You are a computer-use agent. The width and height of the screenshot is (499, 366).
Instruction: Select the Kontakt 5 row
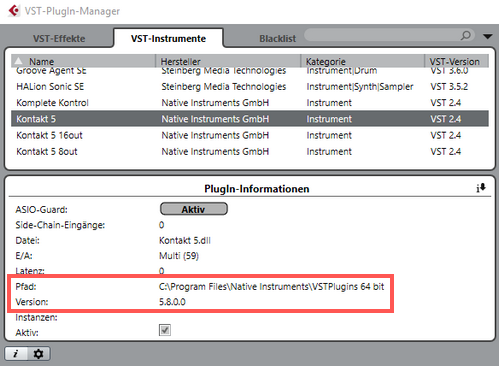[x=250, y=119]
